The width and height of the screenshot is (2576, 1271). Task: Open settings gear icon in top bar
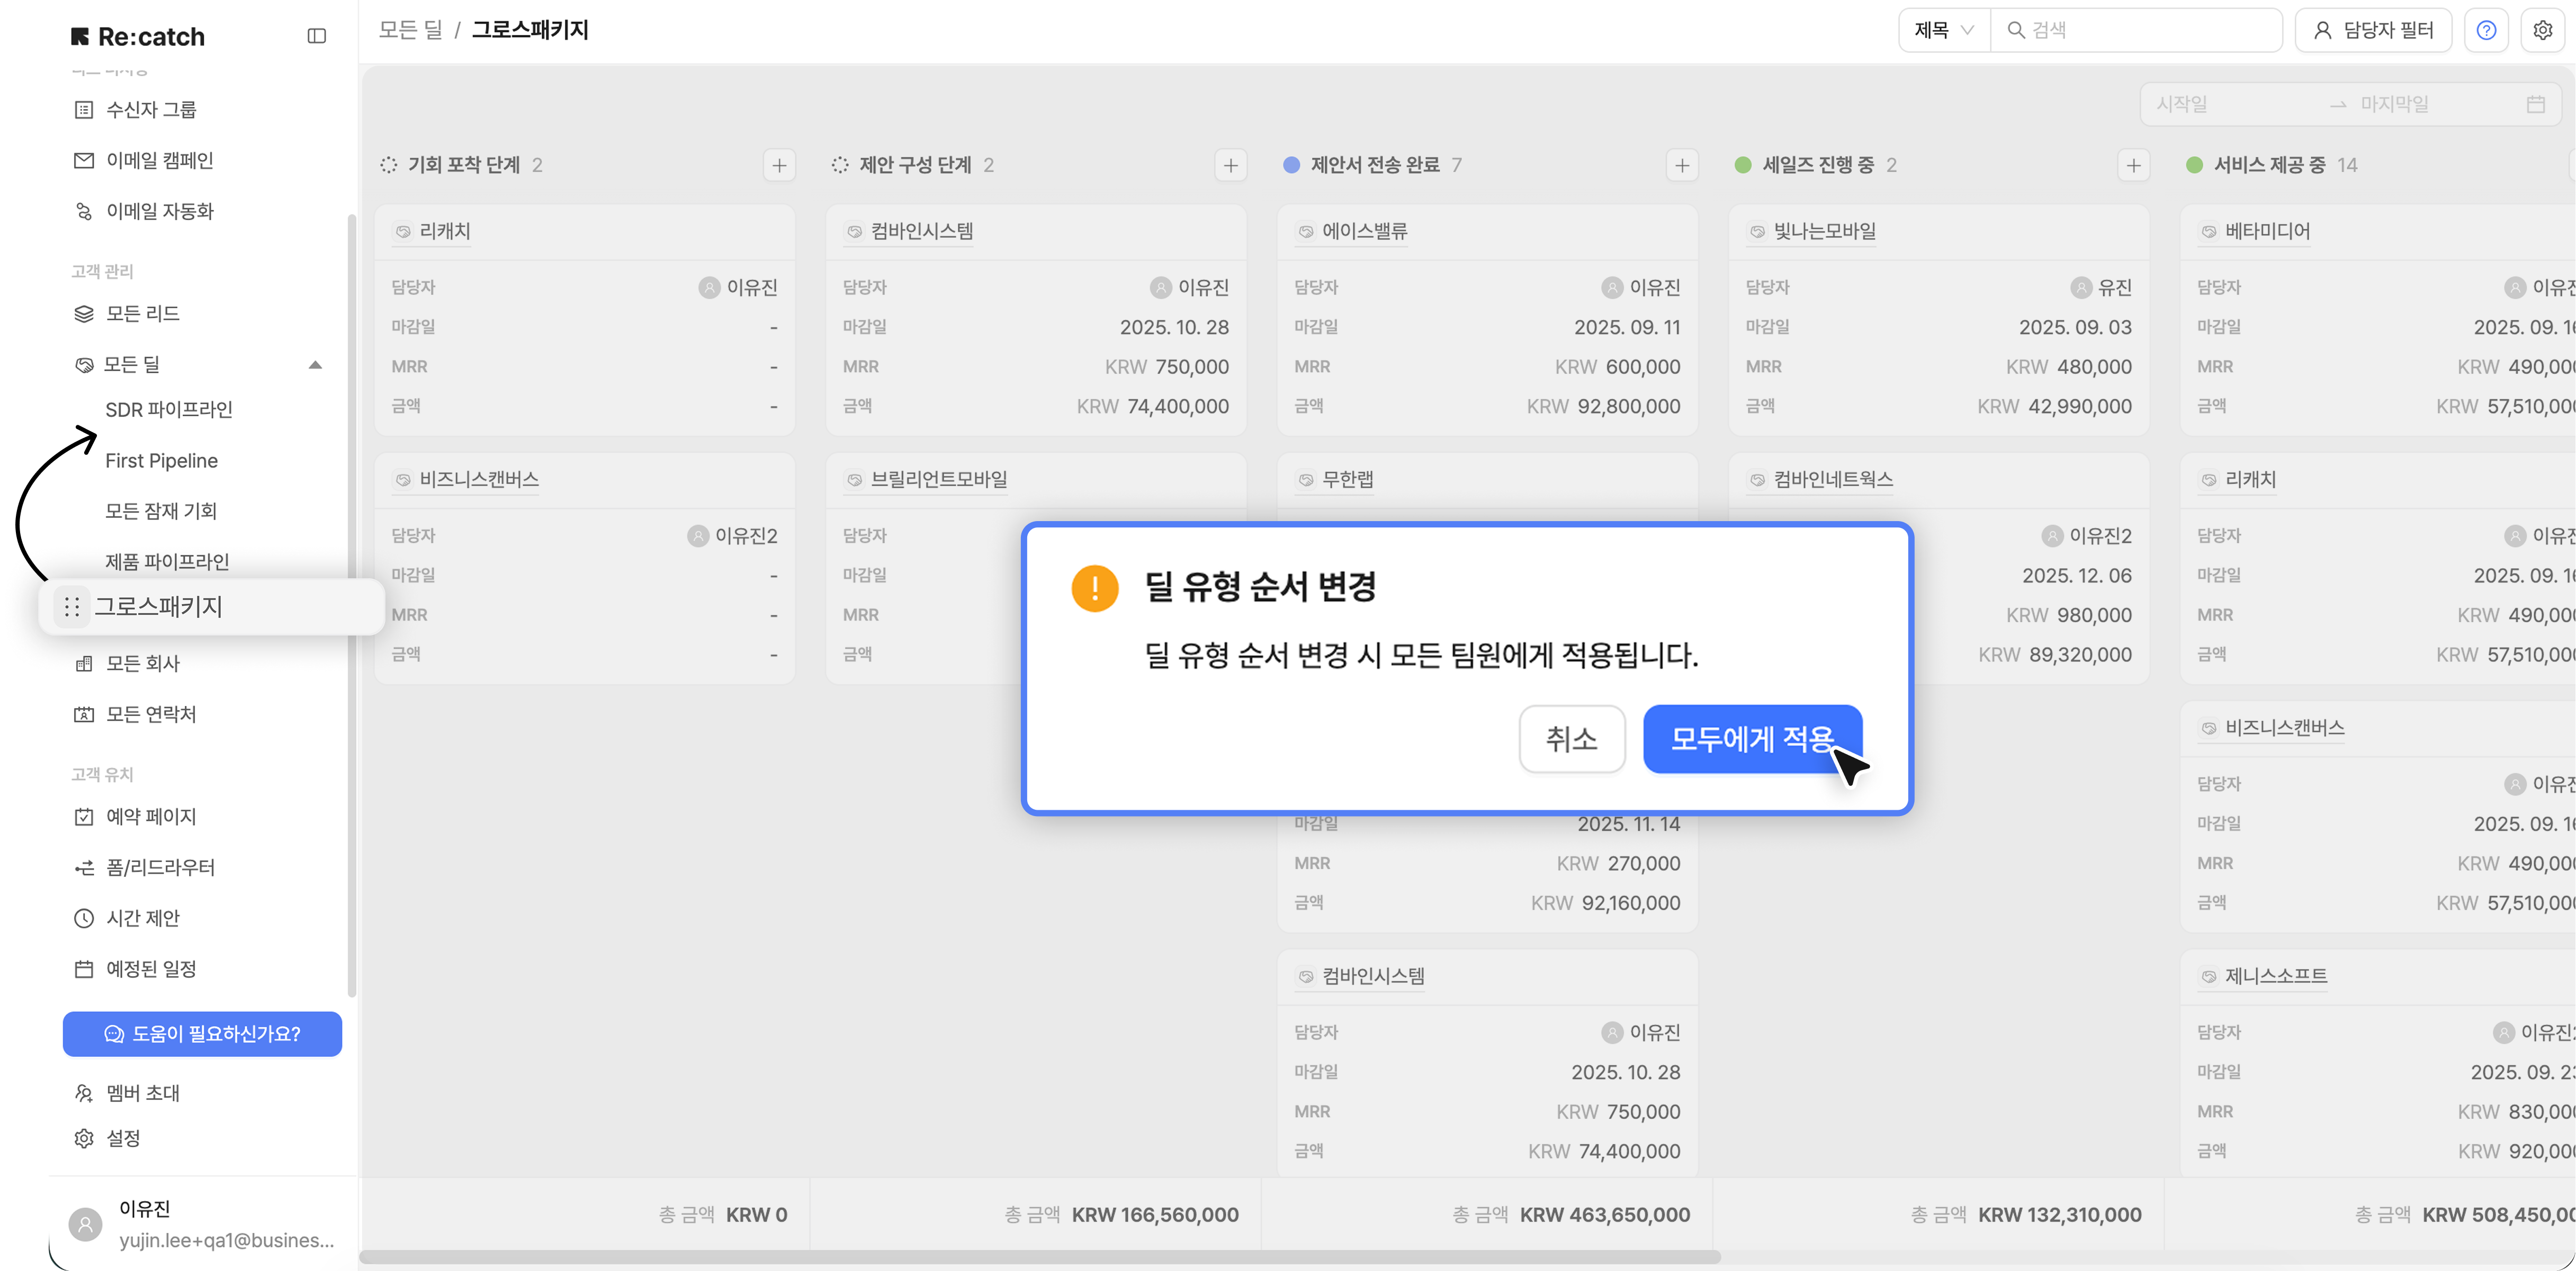pyautogui.click(x=2542, y=30)
